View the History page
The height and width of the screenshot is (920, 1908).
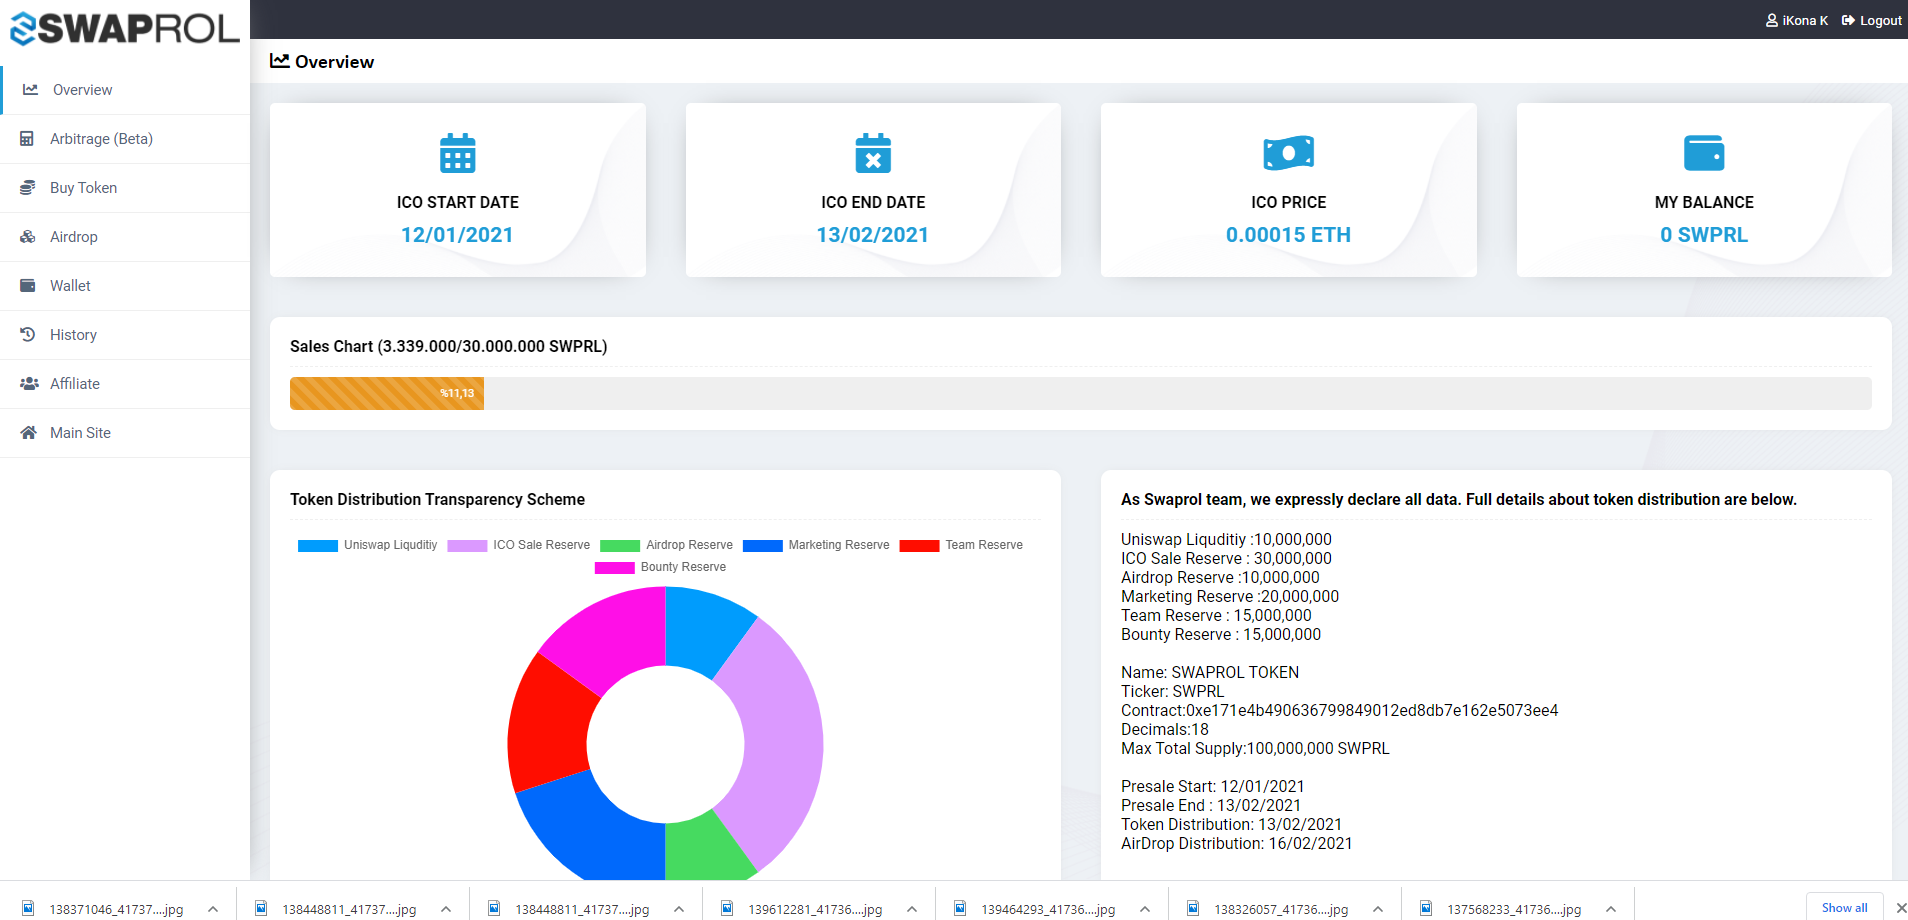coord(125,335)
